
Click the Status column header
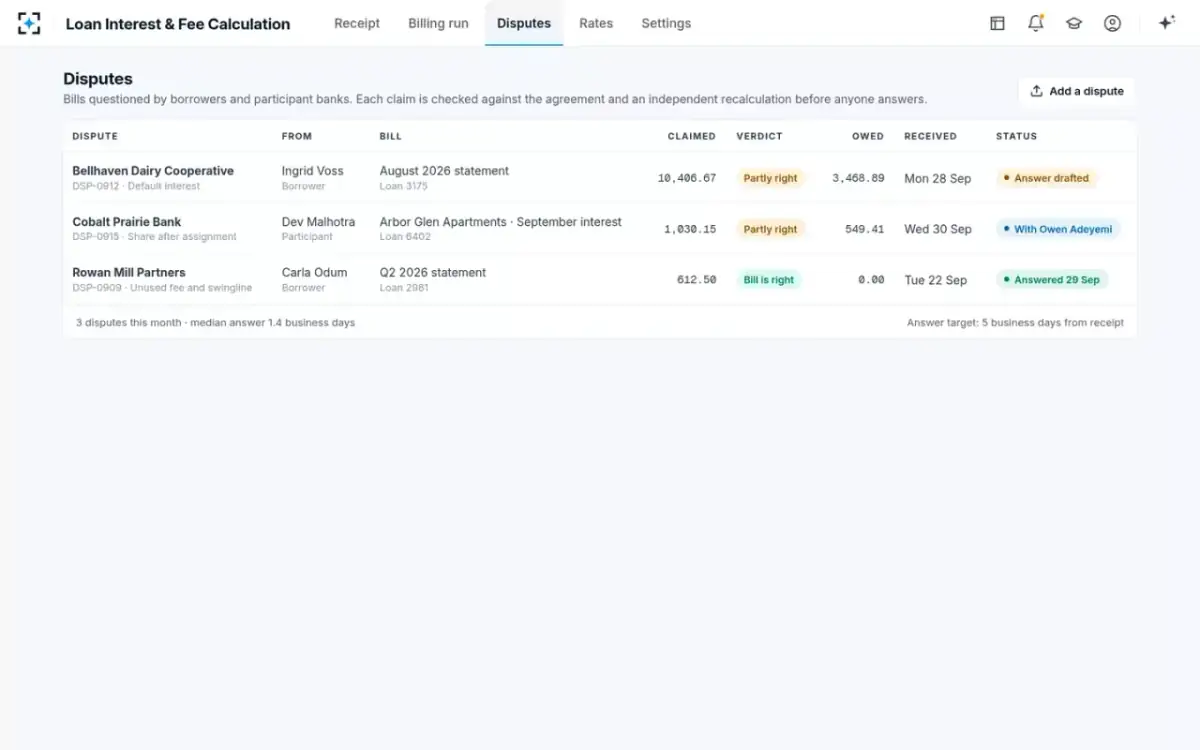[x=1016, y=136]
